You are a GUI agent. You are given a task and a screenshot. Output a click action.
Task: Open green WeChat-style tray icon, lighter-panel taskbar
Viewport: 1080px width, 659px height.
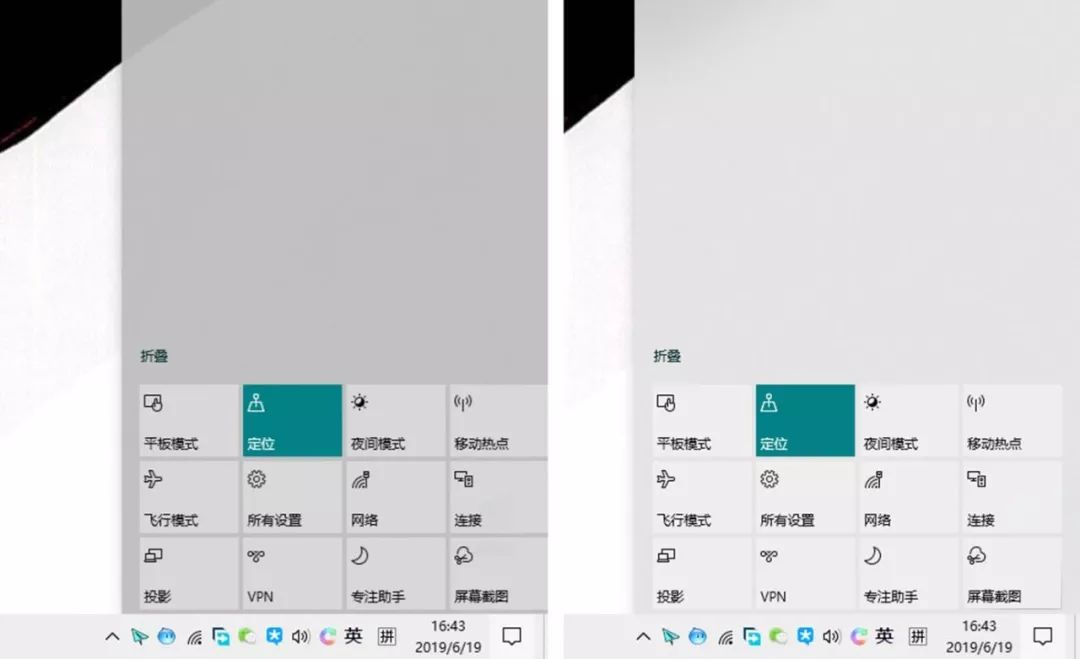[x=778, y=636]
